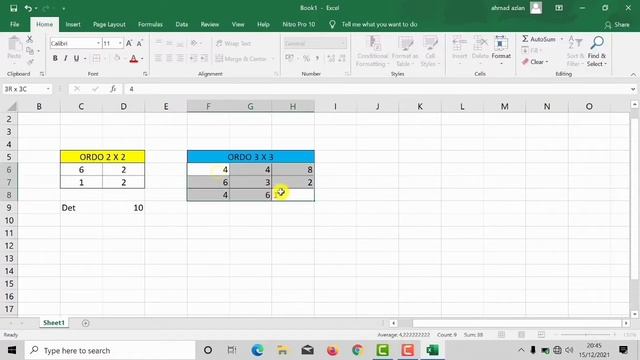The height and width of the screenshot is (360, 640).
Task: Switch to the Page Layout tab
Action: point(109,24)
